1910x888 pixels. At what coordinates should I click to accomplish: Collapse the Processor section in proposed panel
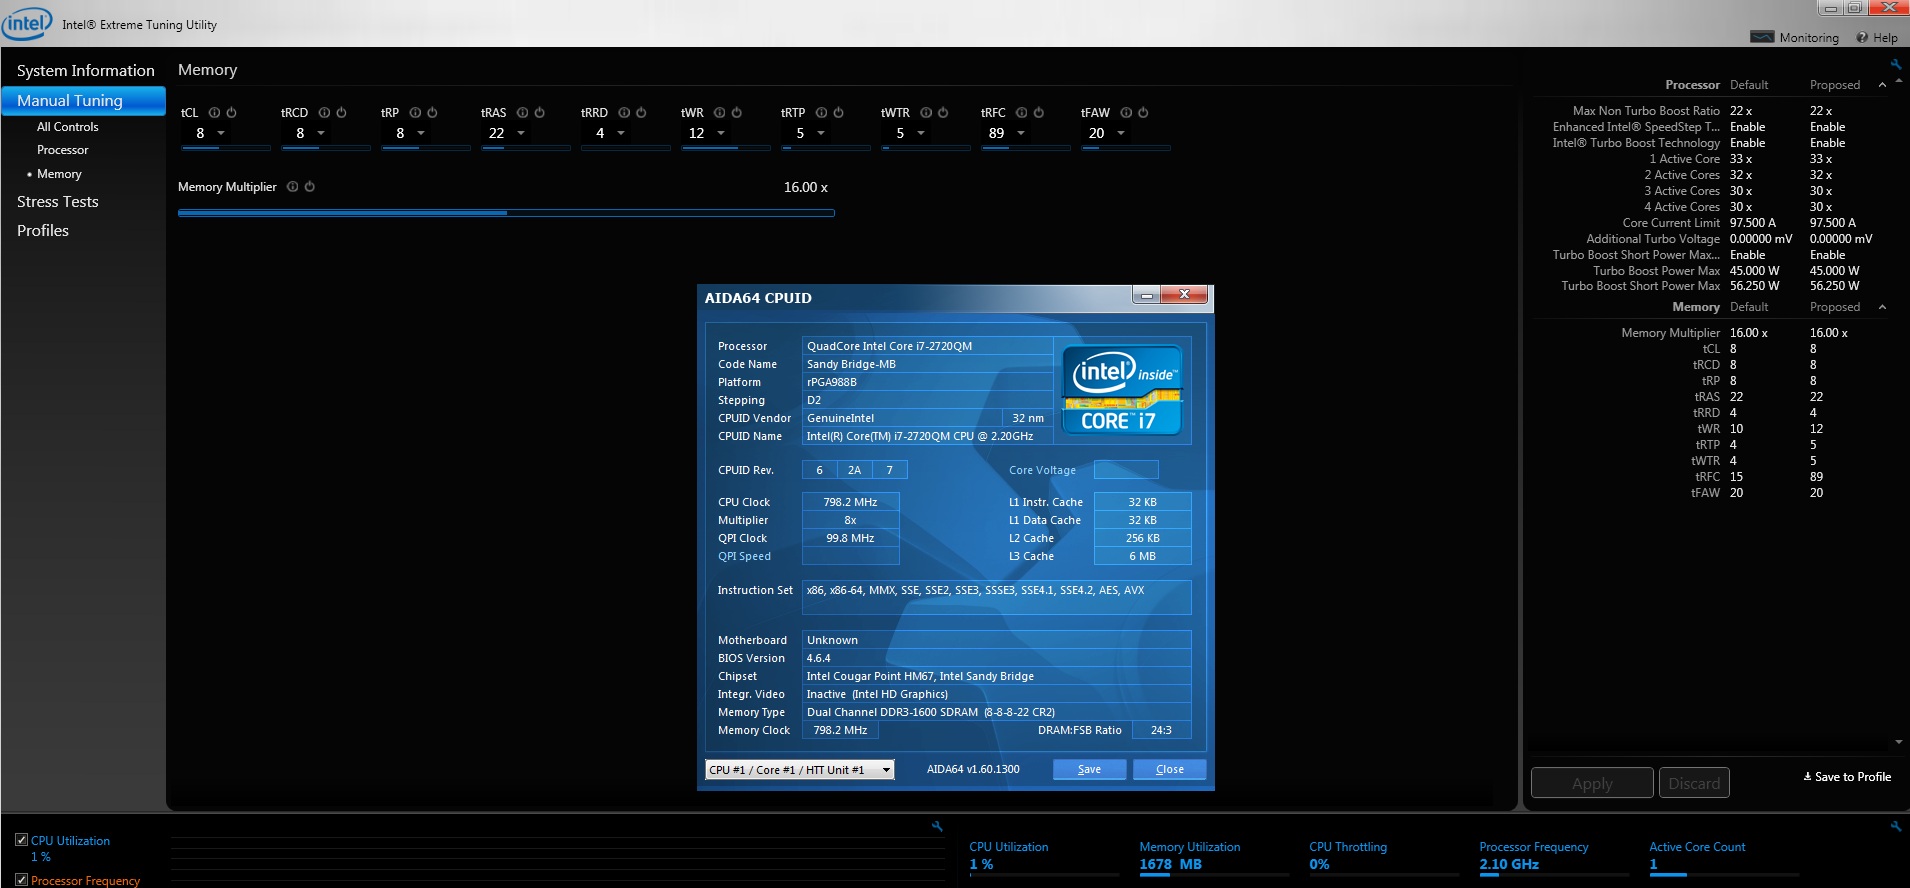pos(1882,85)
